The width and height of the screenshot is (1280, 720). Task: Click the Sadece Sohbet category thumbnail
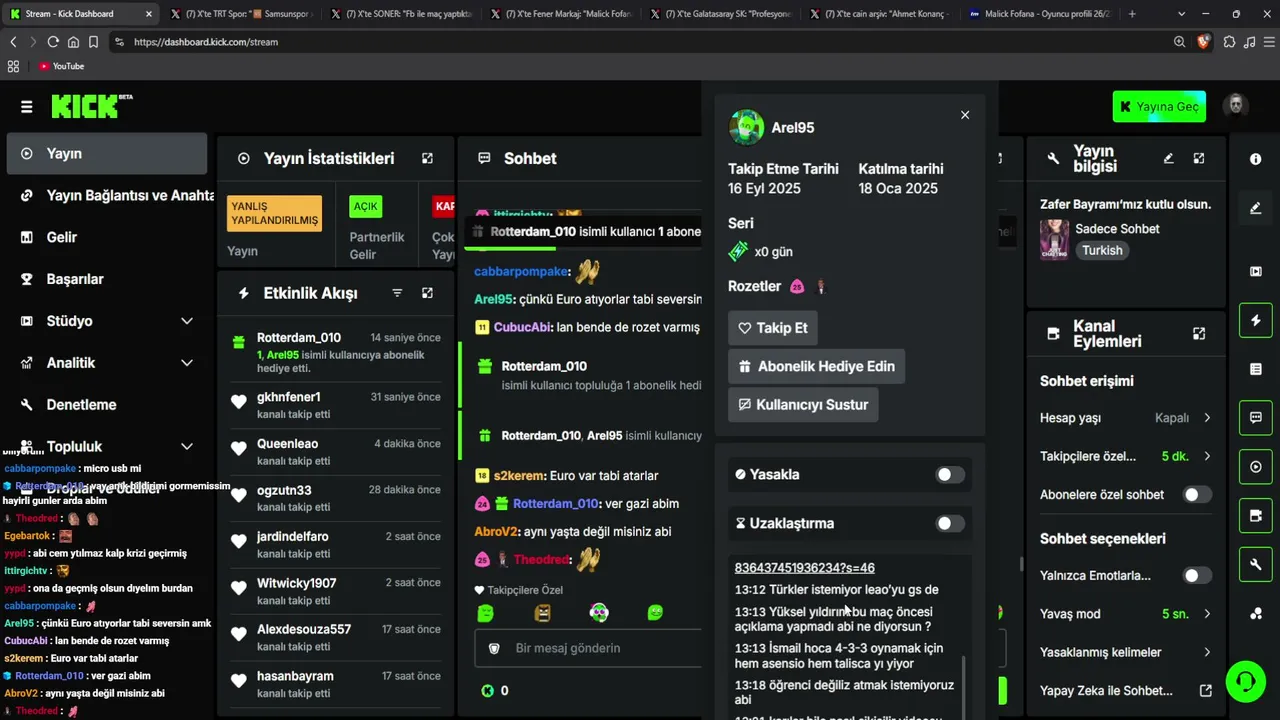click(1054, 239)
